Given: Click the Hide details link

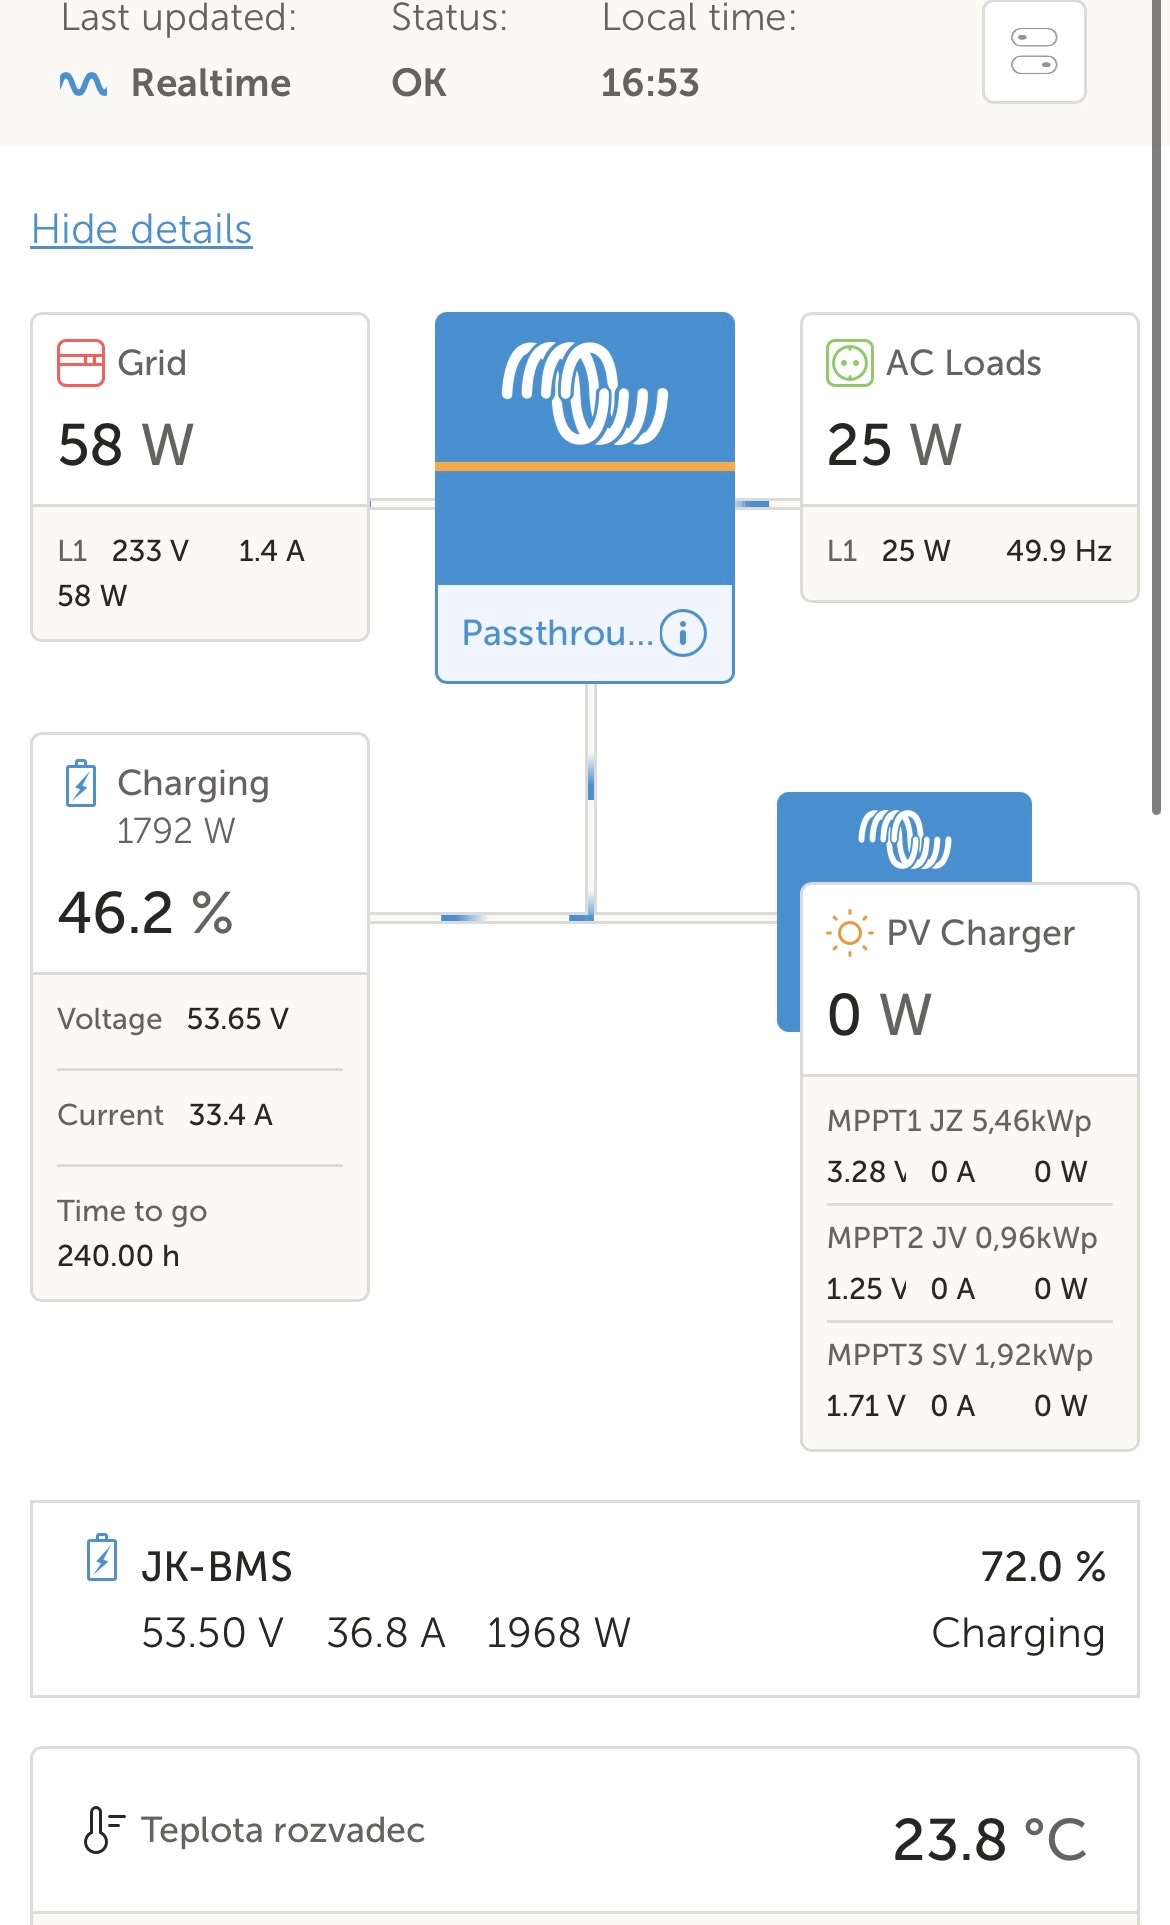Looking at the screenshot, I should tap(141, 229).
